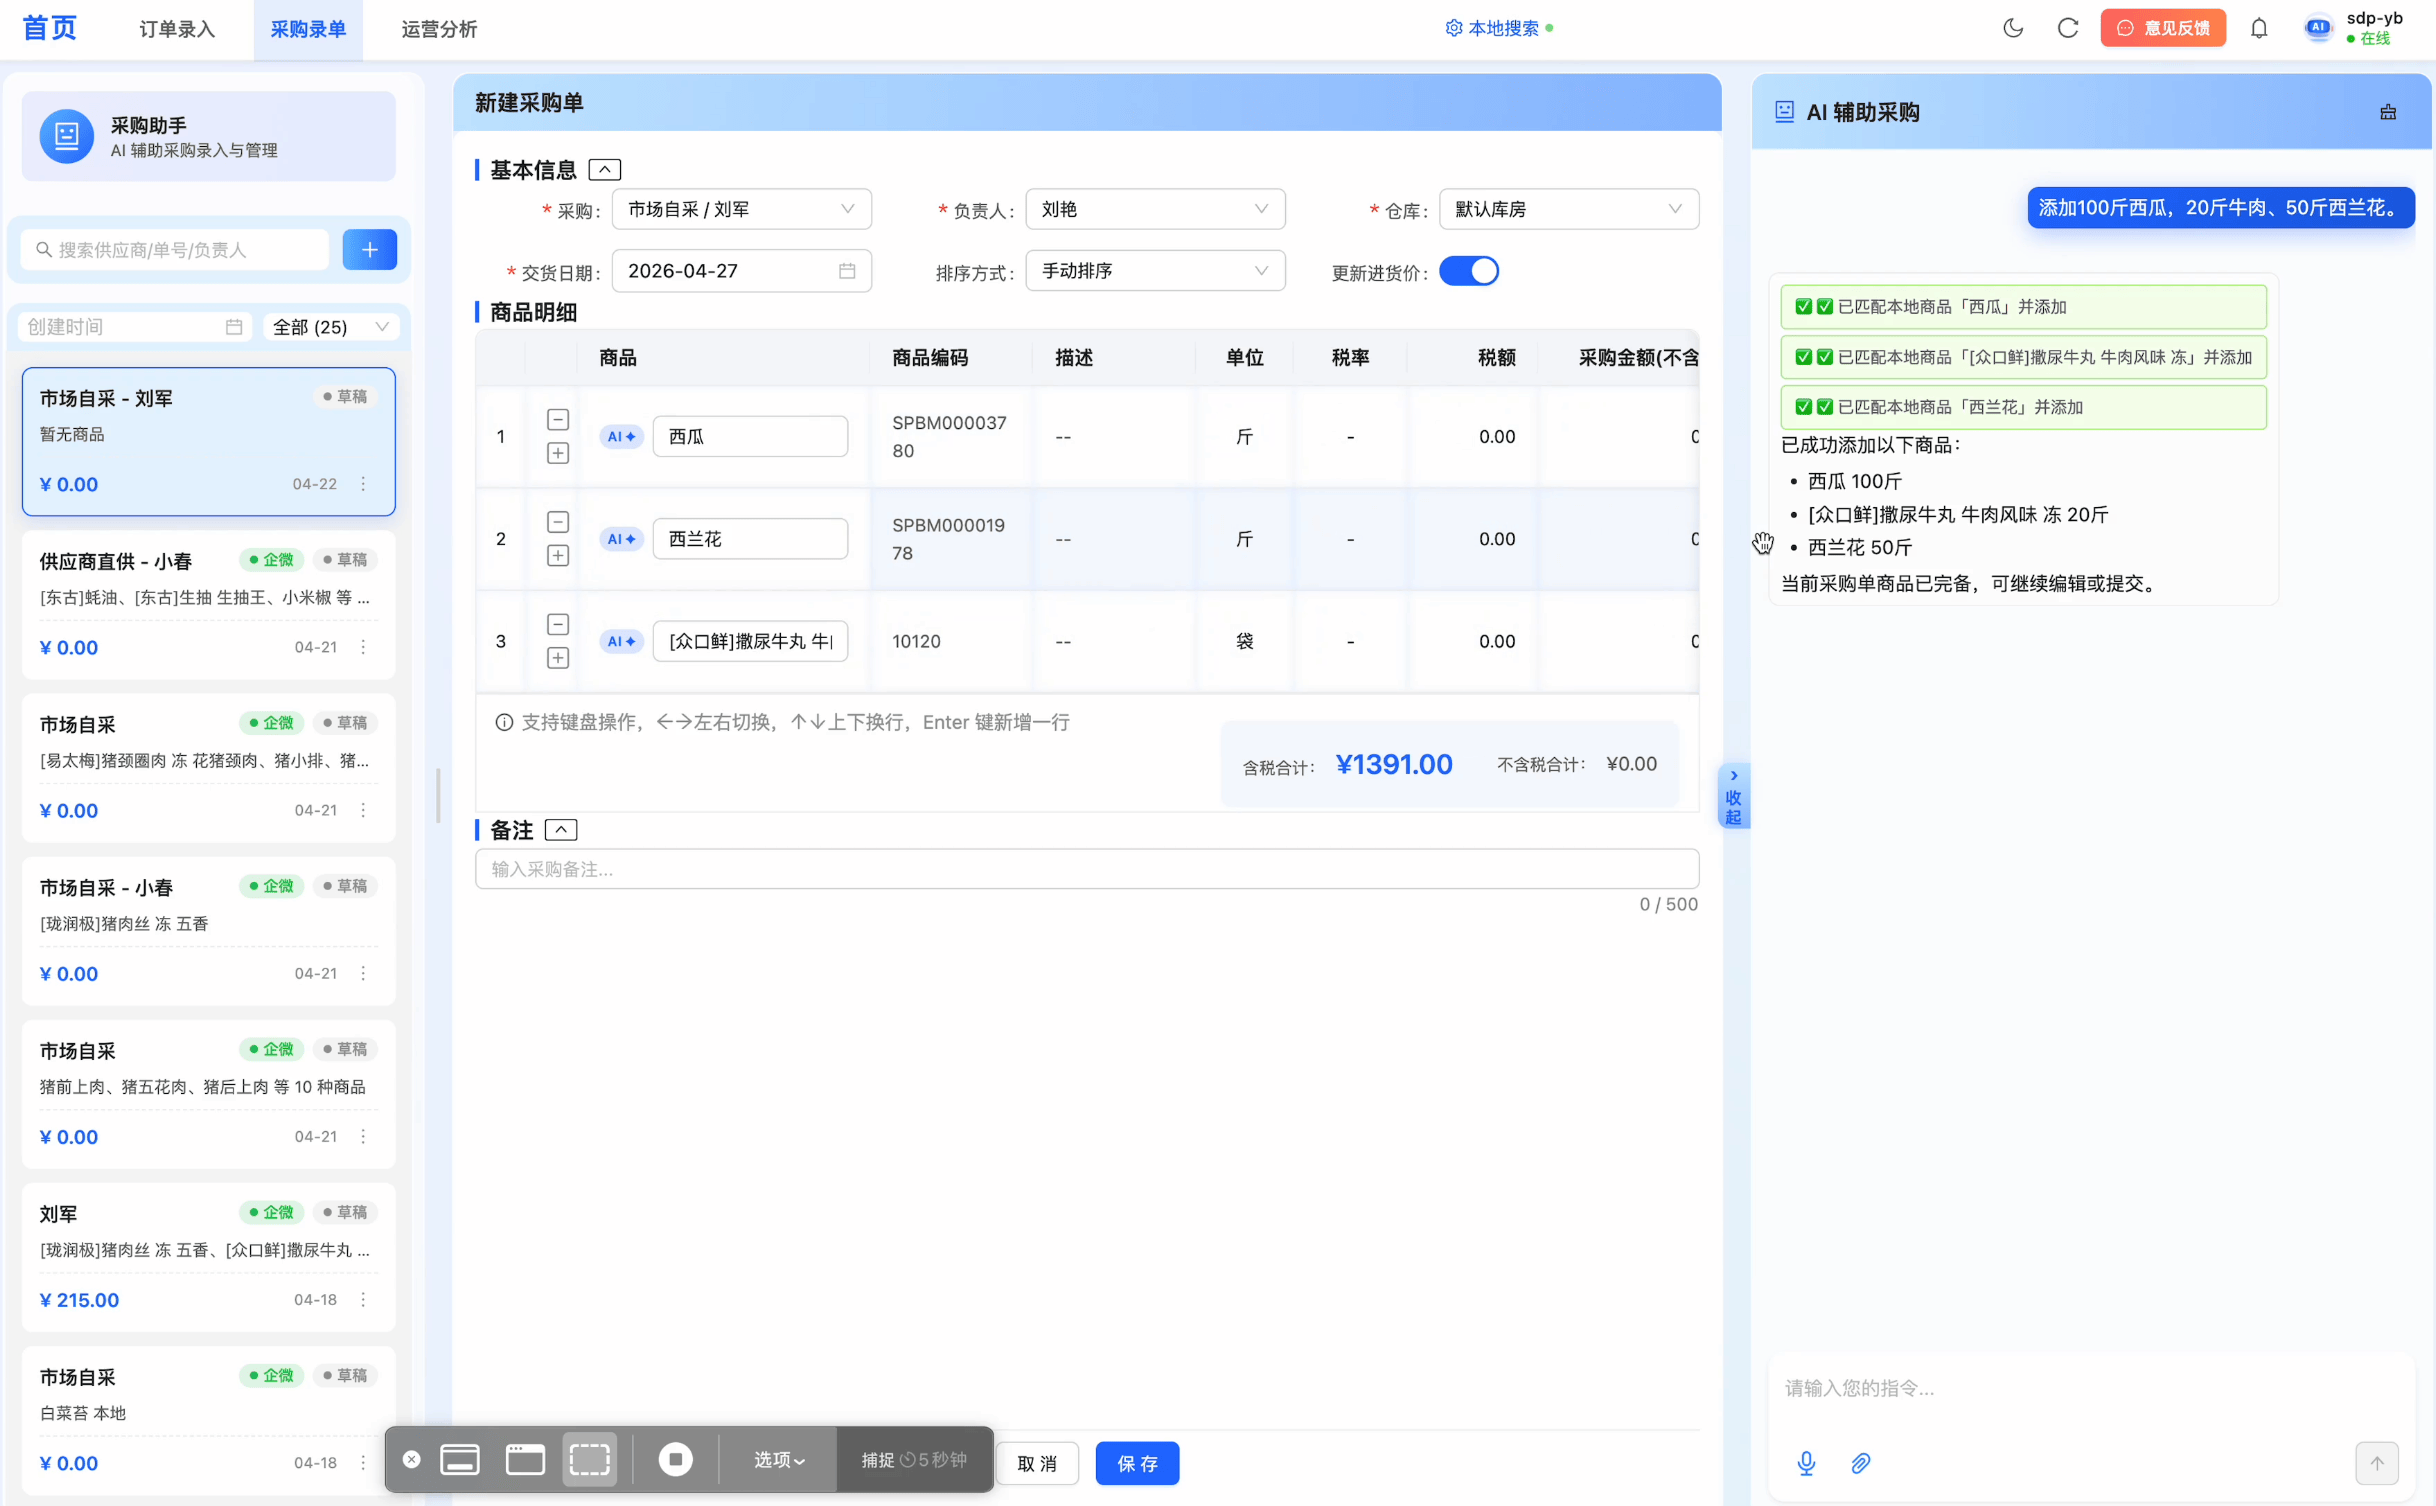Image resolution: width=2436 pixels, height=1506 pixels.
Task: Click message 已匹配本地商品「西兰花」并添加
Action: 2023,407
